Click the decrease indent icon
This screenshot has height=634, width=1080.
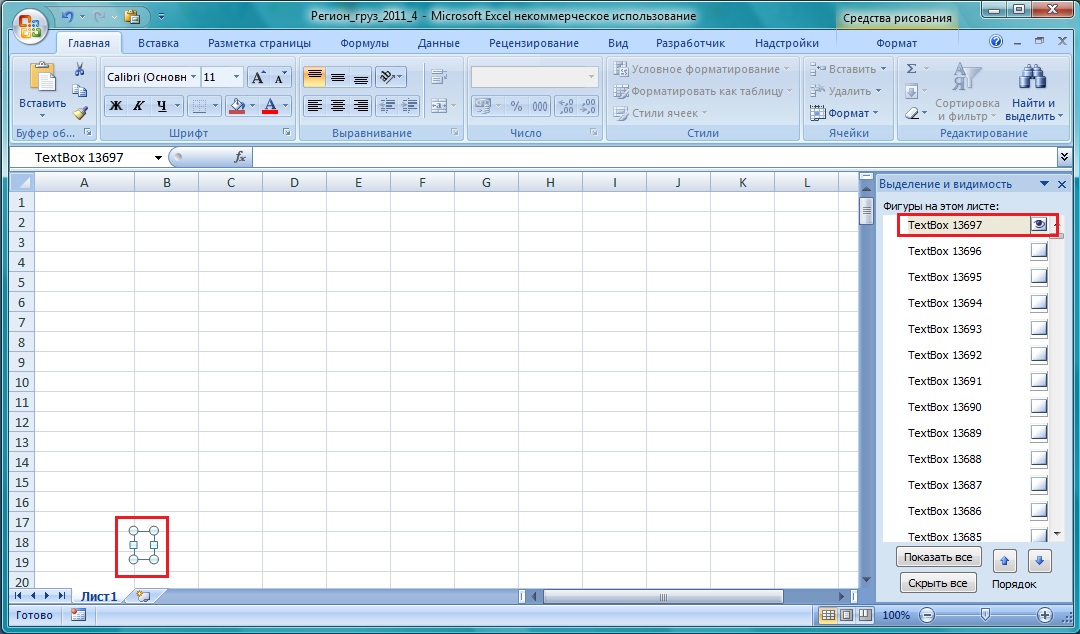pos(388,105)
